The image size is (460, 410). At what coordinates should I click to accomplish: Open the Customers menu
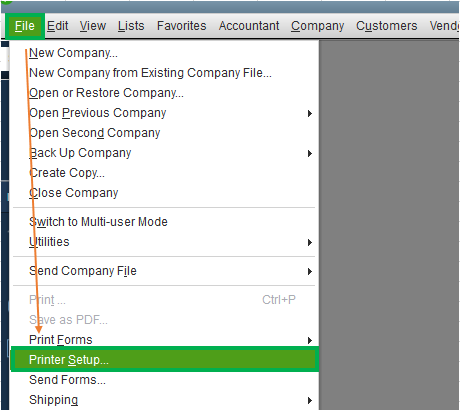pos(387,26)
